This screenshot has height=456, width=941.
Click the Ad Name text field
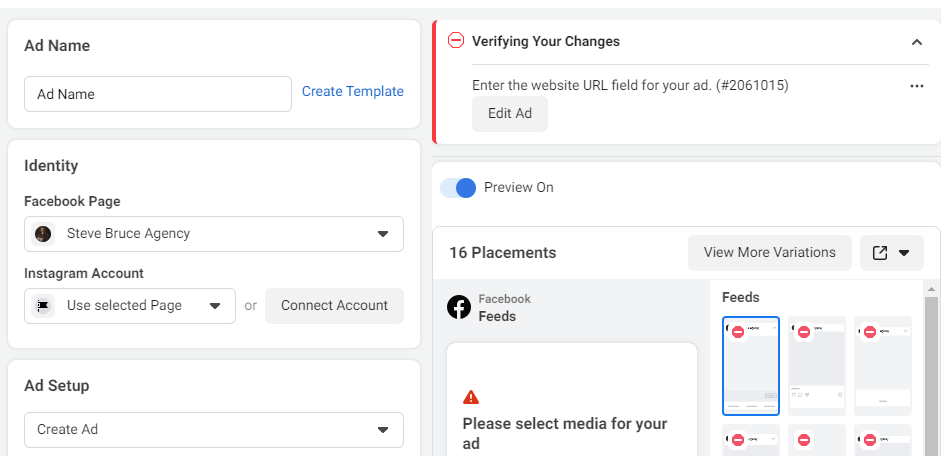click(158, 94)
